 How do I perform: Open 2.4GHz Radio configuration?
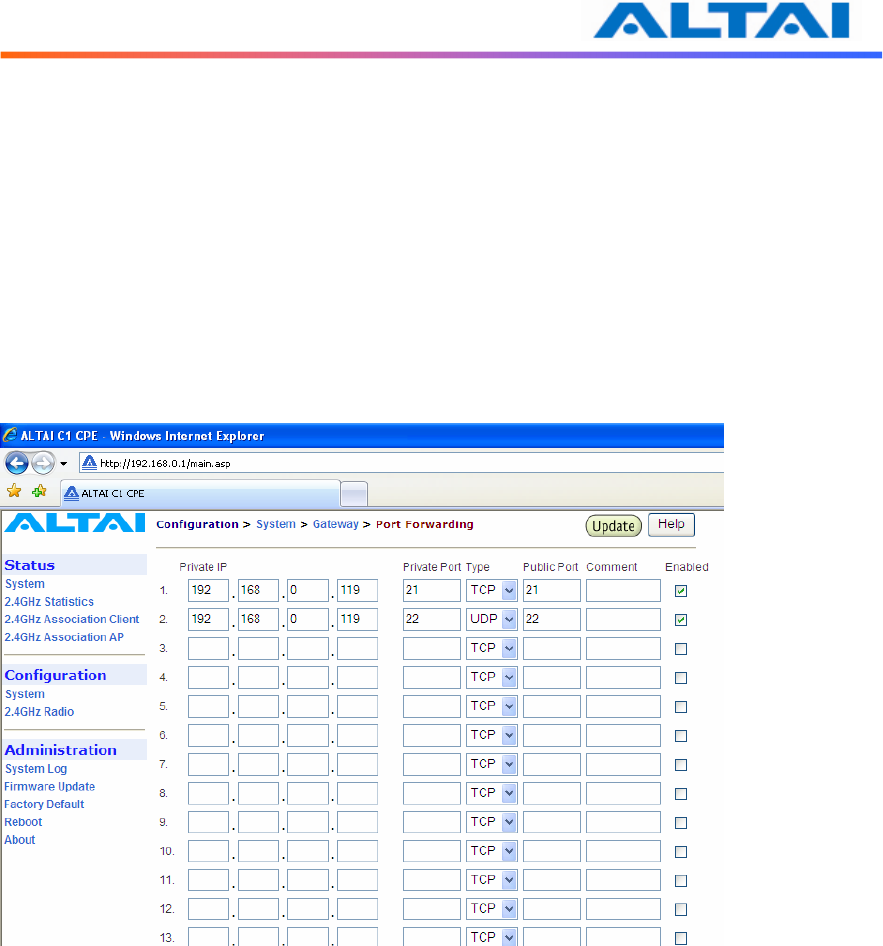click(39, 712)
